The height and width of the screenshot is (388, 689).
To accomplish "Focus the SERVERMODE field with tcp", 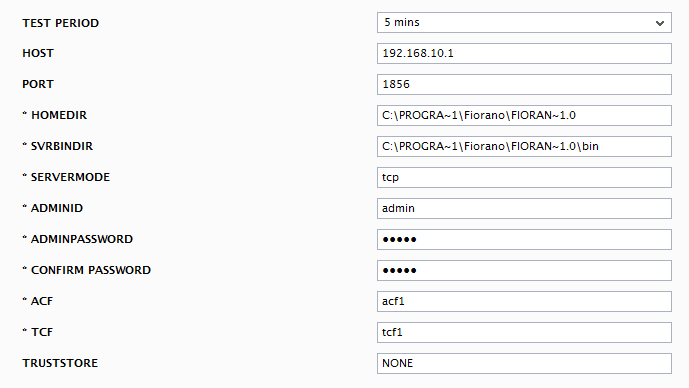I will tap(524, 178).
